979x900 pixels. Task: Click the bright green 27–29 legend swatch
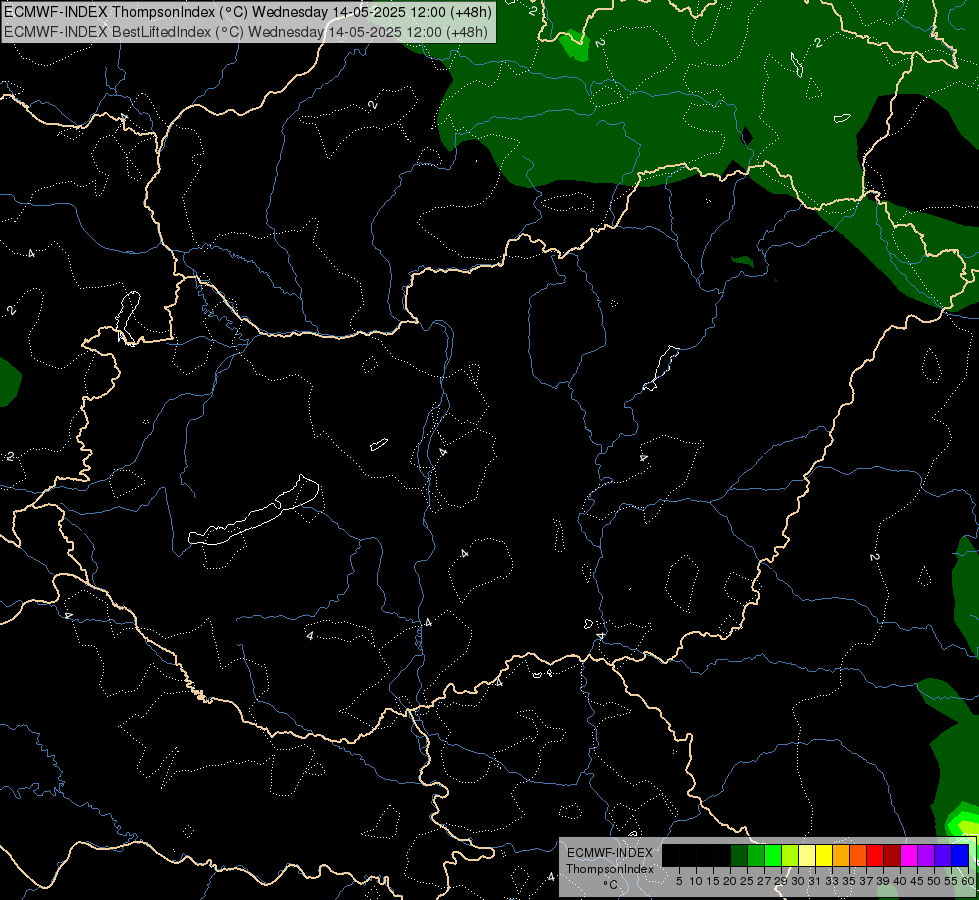click(773, 855)
